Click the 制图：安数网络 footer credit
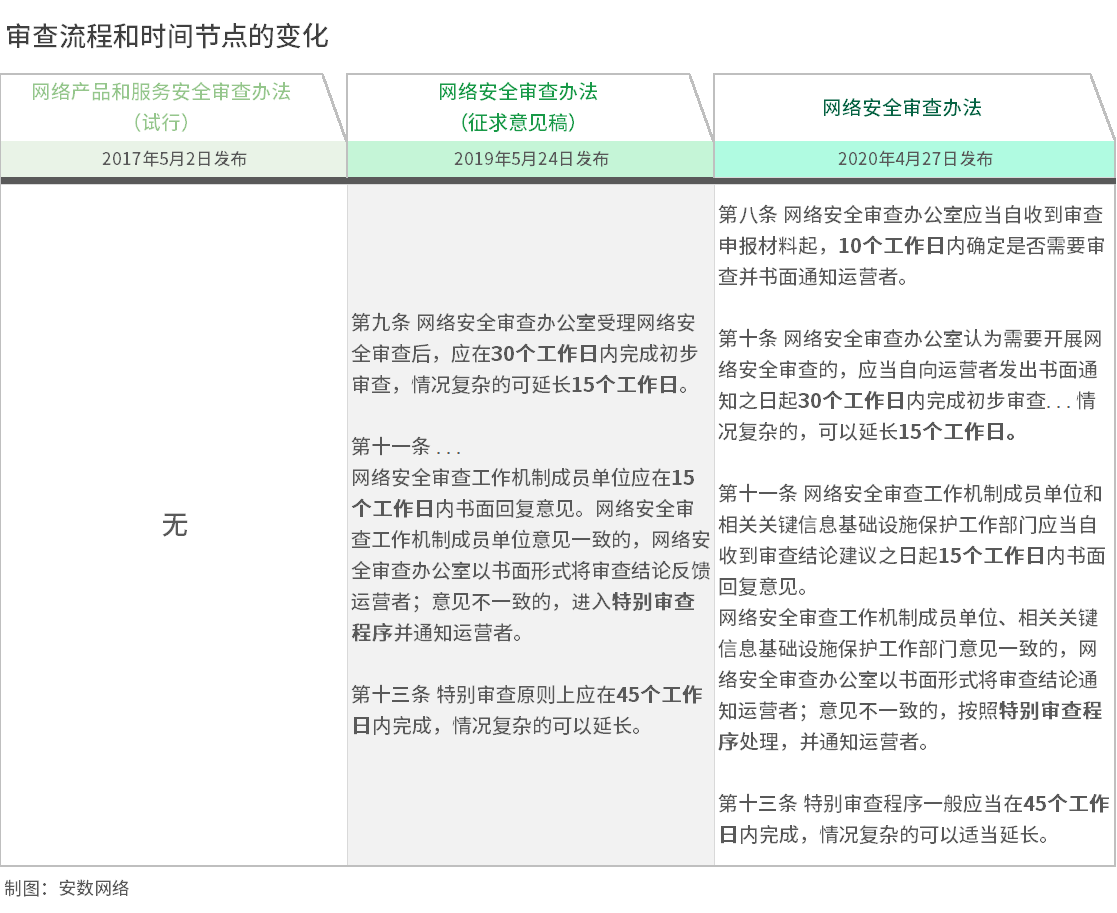 (x=67, y=888)
